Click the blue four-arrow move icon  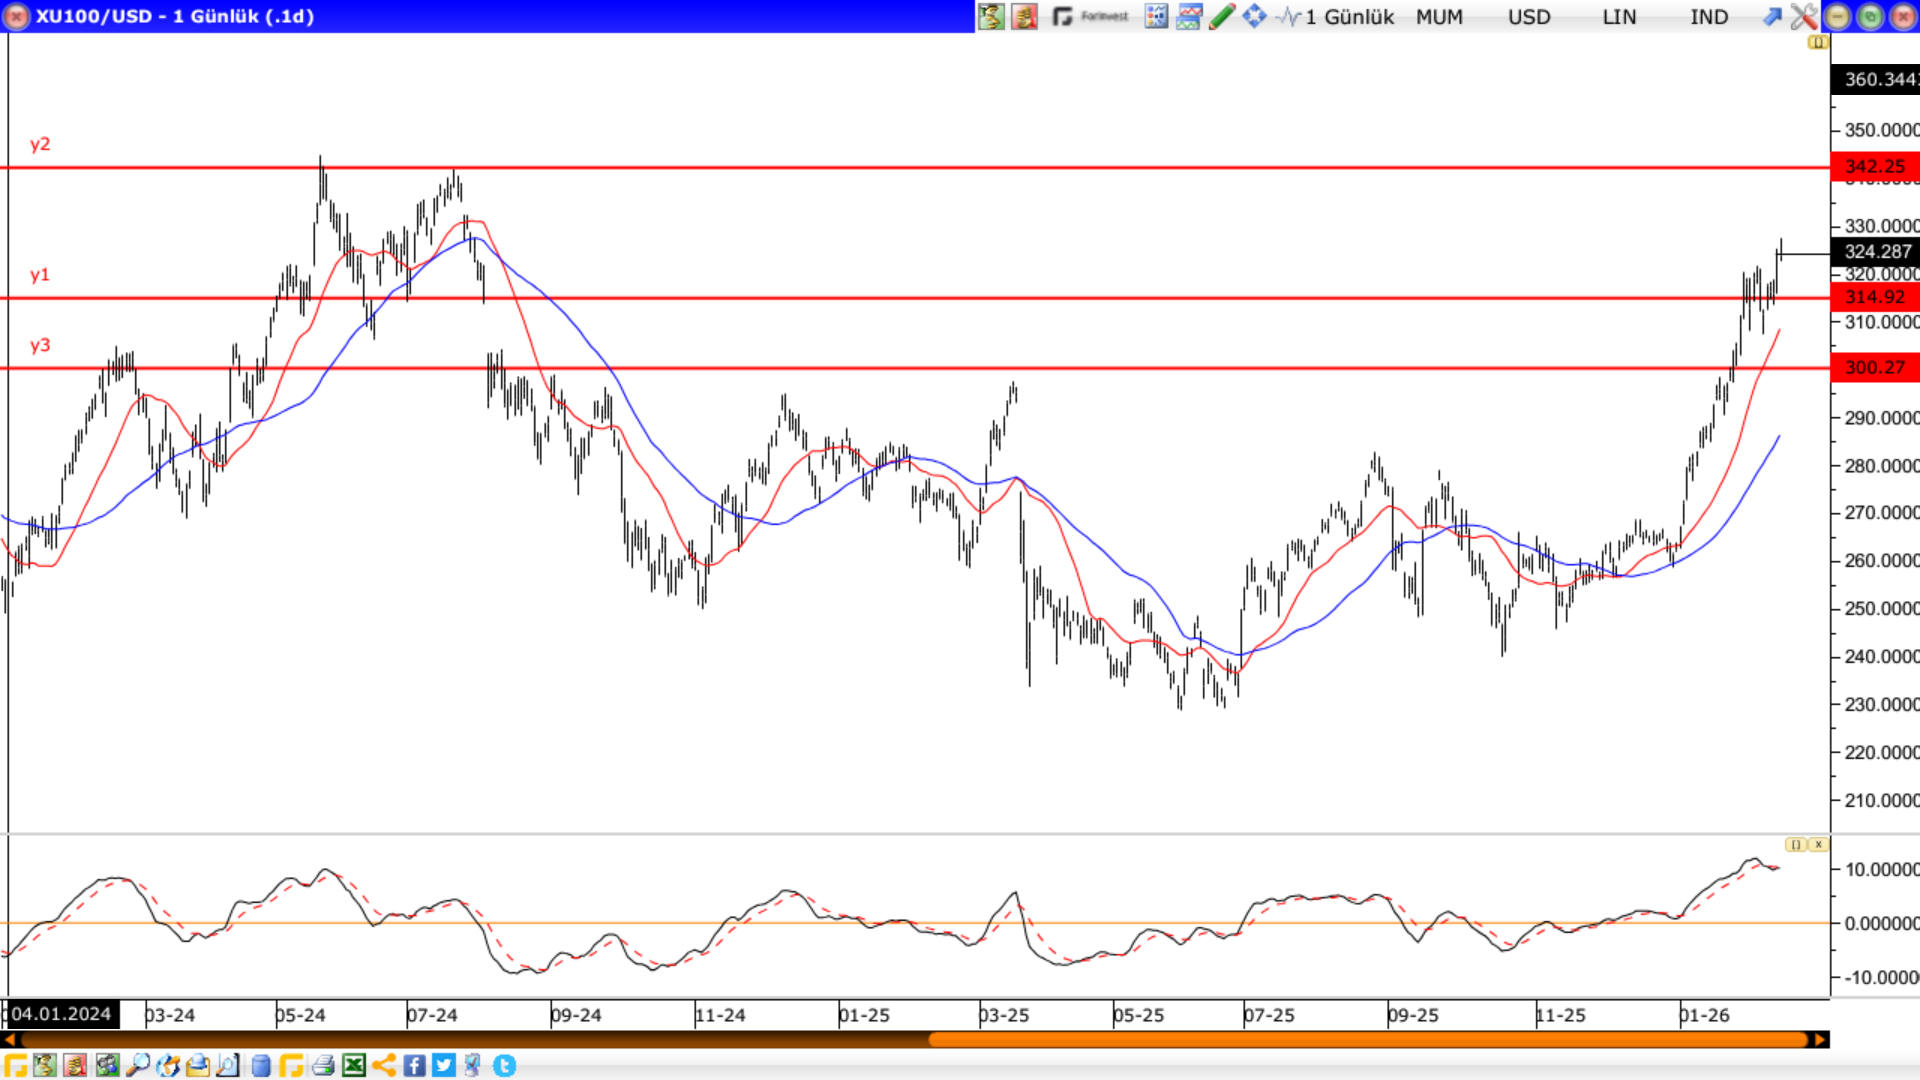point(1254,16)
